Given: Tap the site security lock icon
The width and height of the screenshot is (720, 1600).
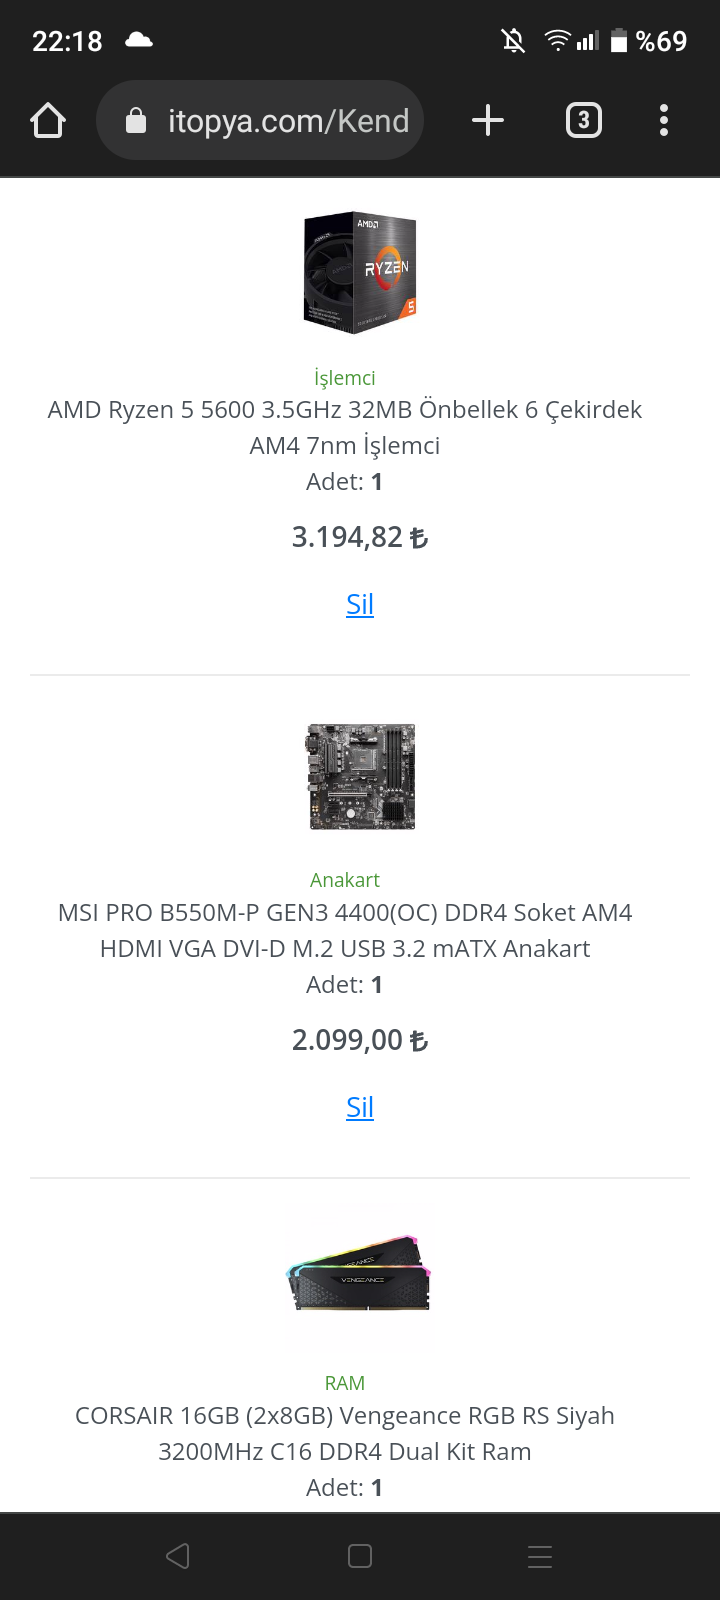Looking at the screenshot, I should pyautogui.click(x=136, y=121).
